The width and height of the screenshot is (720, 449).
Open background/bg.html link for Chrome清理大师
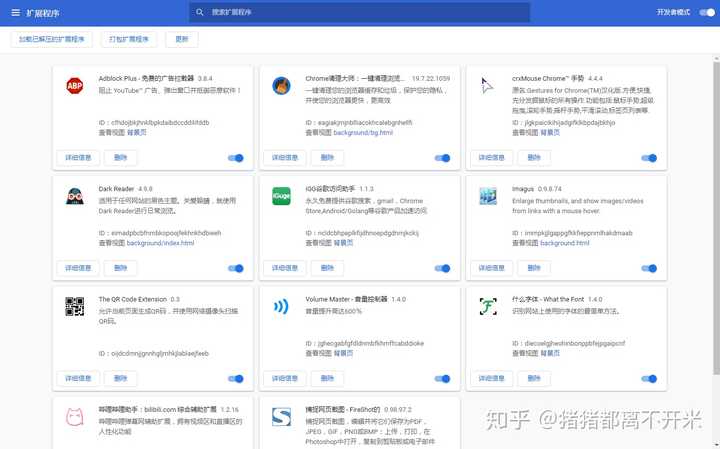click(x=363, y=133)
